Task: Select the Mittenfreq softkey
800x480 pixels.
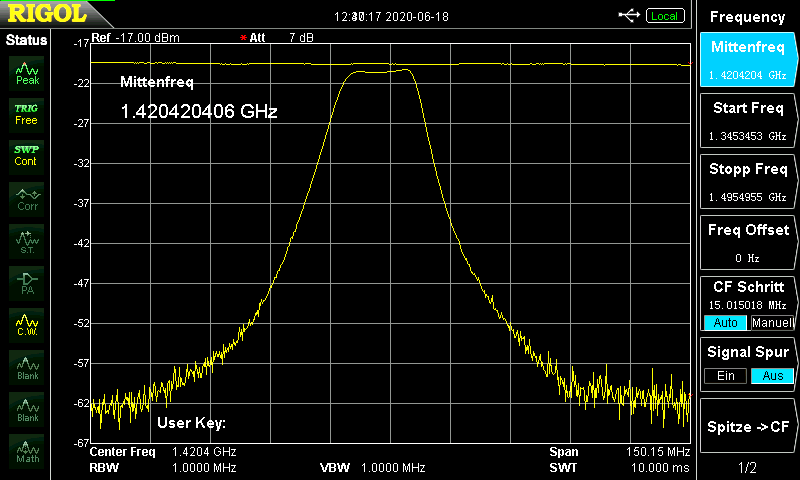Action: click(747, 60)
